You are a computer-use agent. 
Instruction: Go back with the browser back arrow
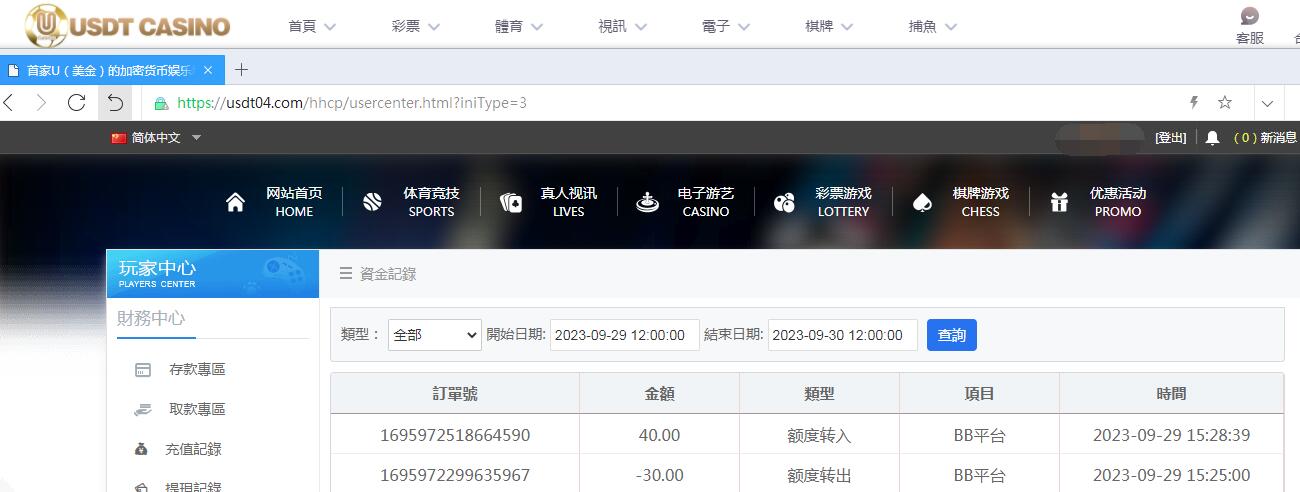(x=9, y=102)
